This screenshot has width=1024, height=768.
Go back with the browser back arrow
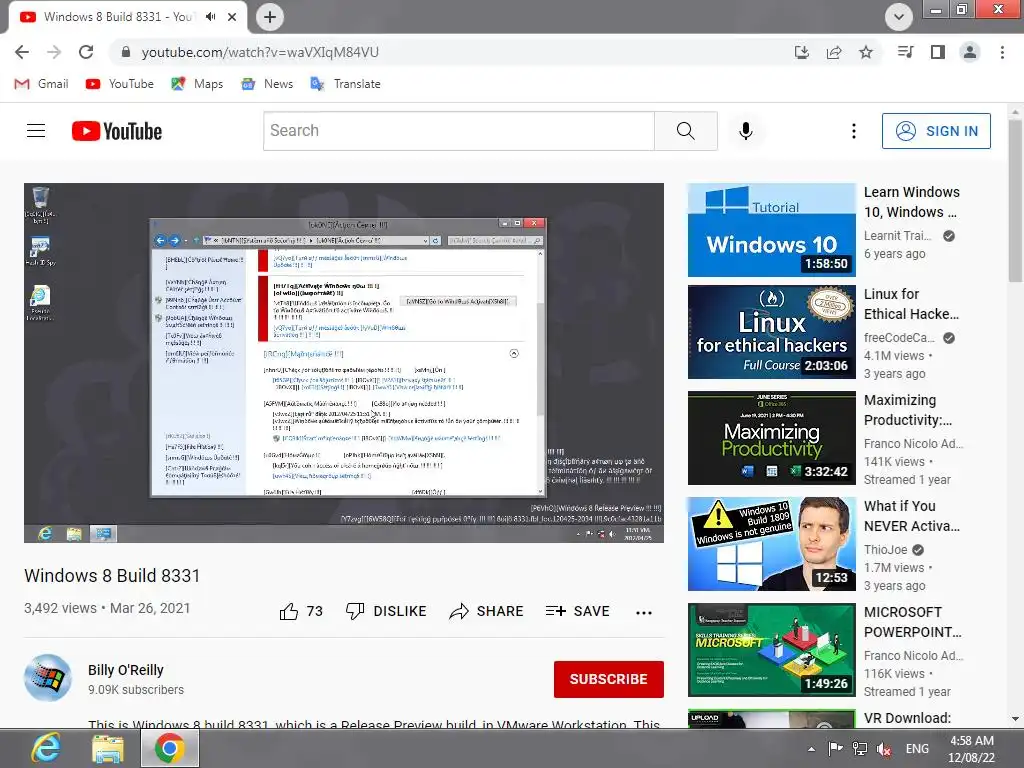(x=22, y=52)
